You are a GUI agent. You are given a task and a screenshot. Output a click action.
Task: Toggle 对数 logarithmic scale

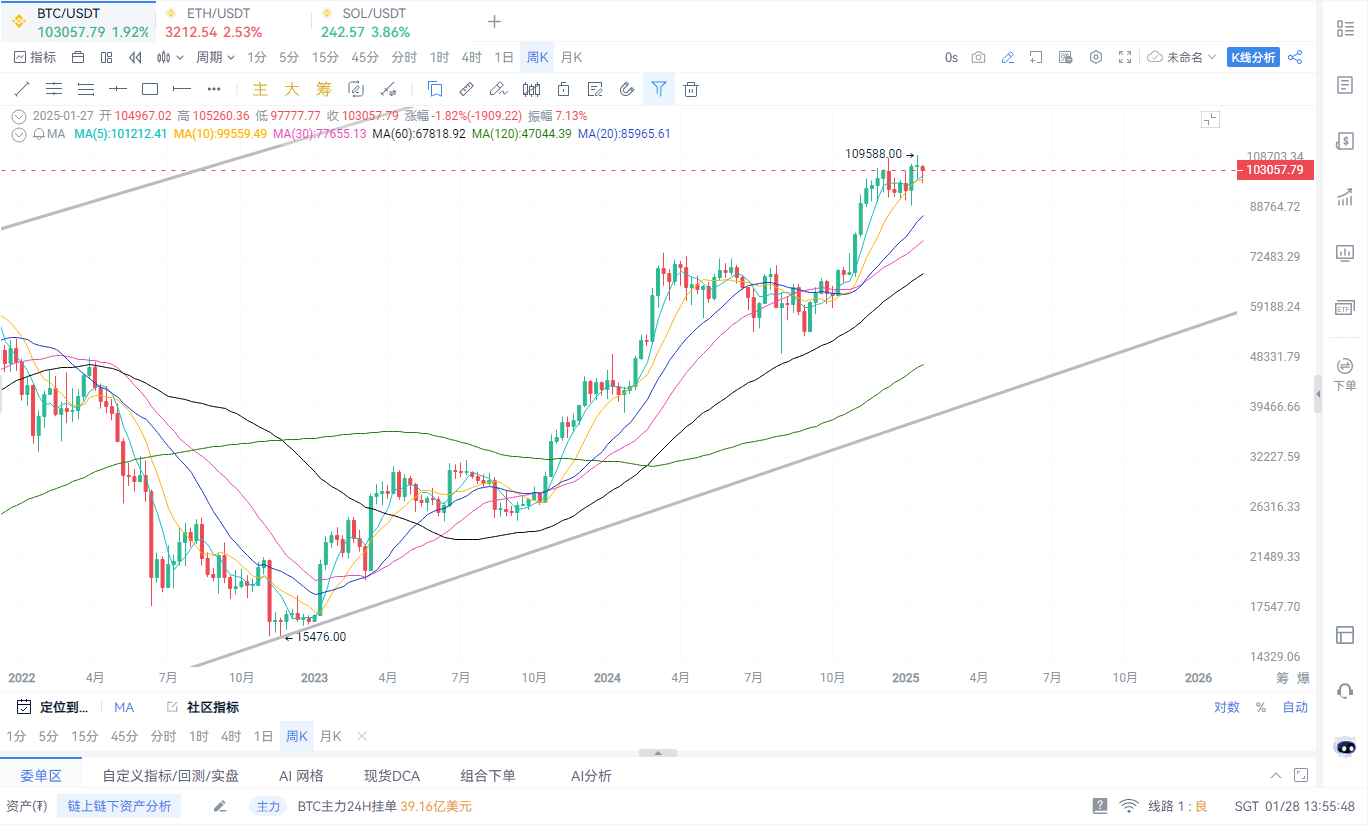[x=1227, y=707]
